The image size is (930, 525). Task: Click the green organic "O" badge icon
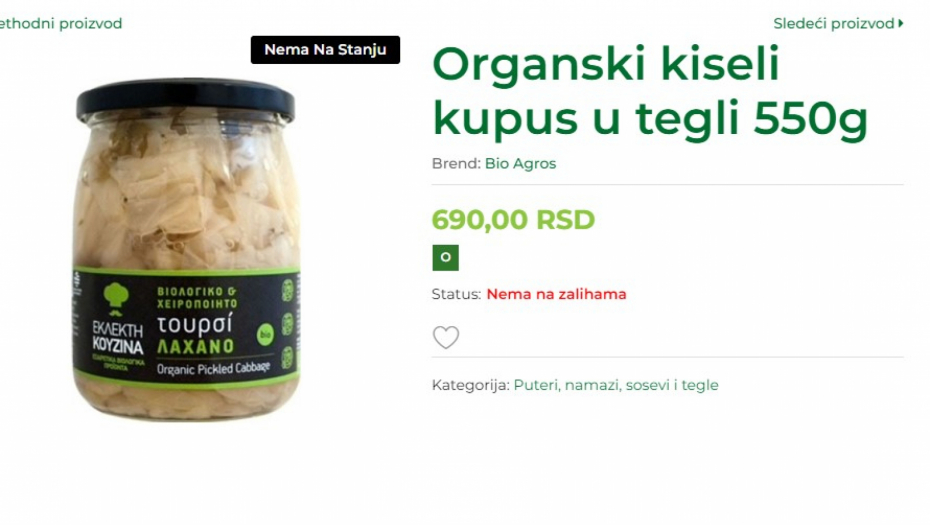point(445,257)
